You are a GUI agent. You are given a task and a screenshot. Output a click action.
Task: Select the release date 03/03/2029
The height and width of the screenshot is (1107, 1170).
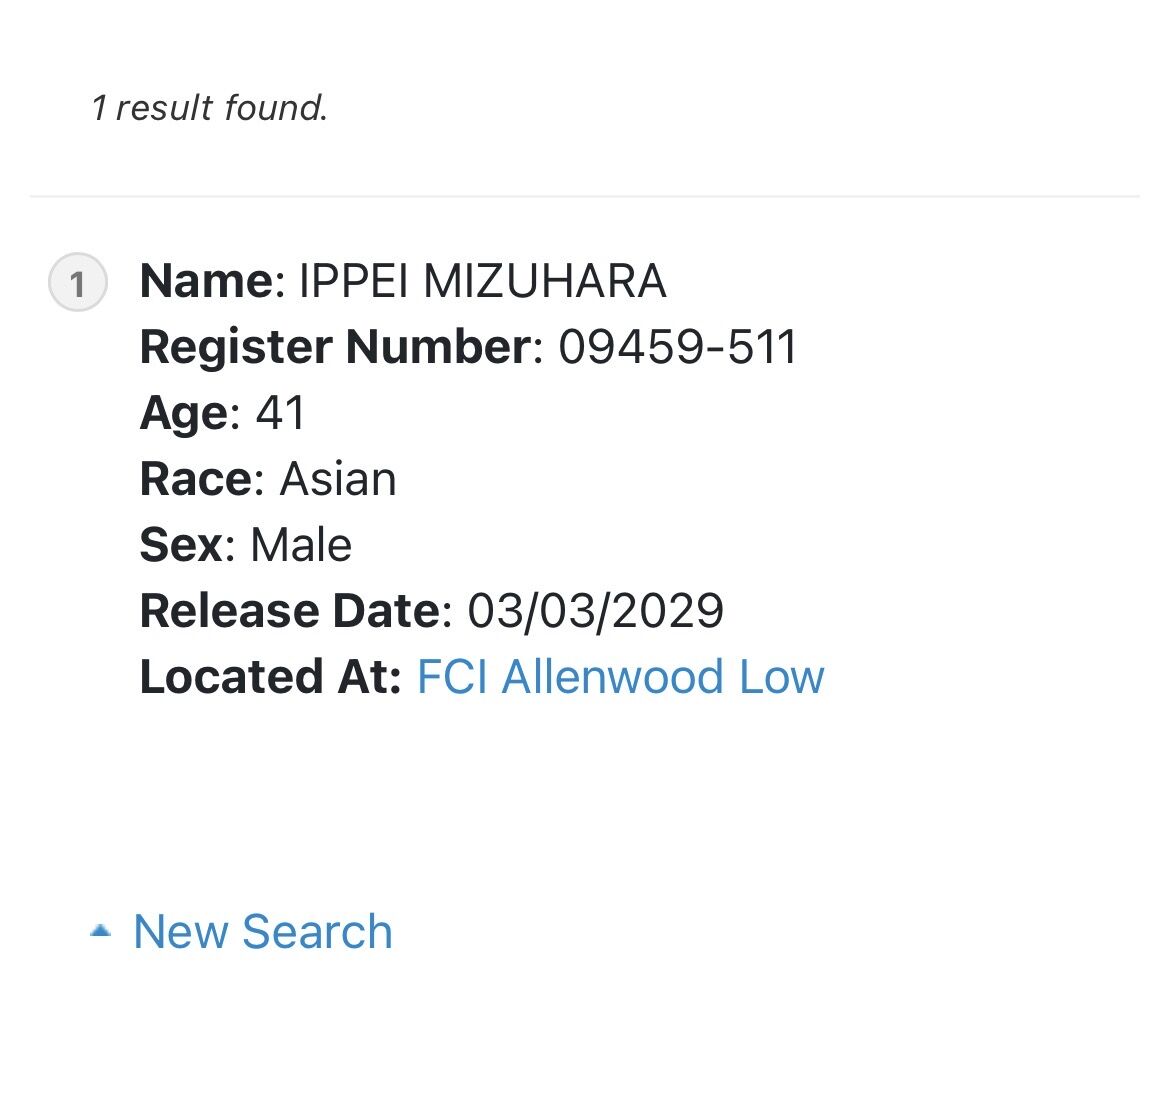(595, 611)
